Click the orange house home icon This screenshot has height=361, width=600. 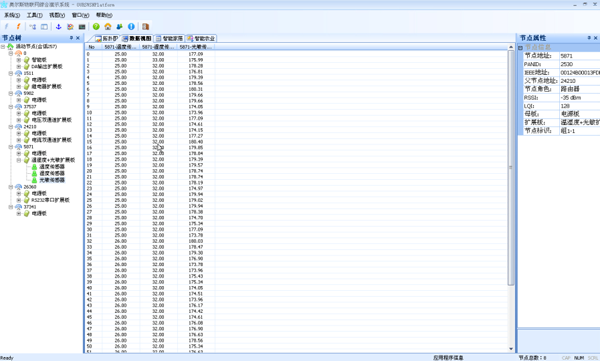(x=108, y=26)
